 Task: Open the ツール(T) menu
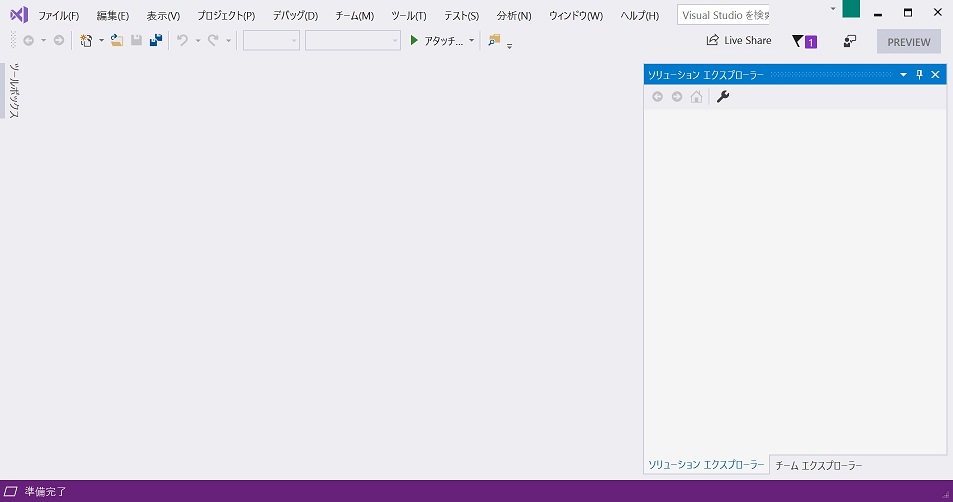(408, 16)
